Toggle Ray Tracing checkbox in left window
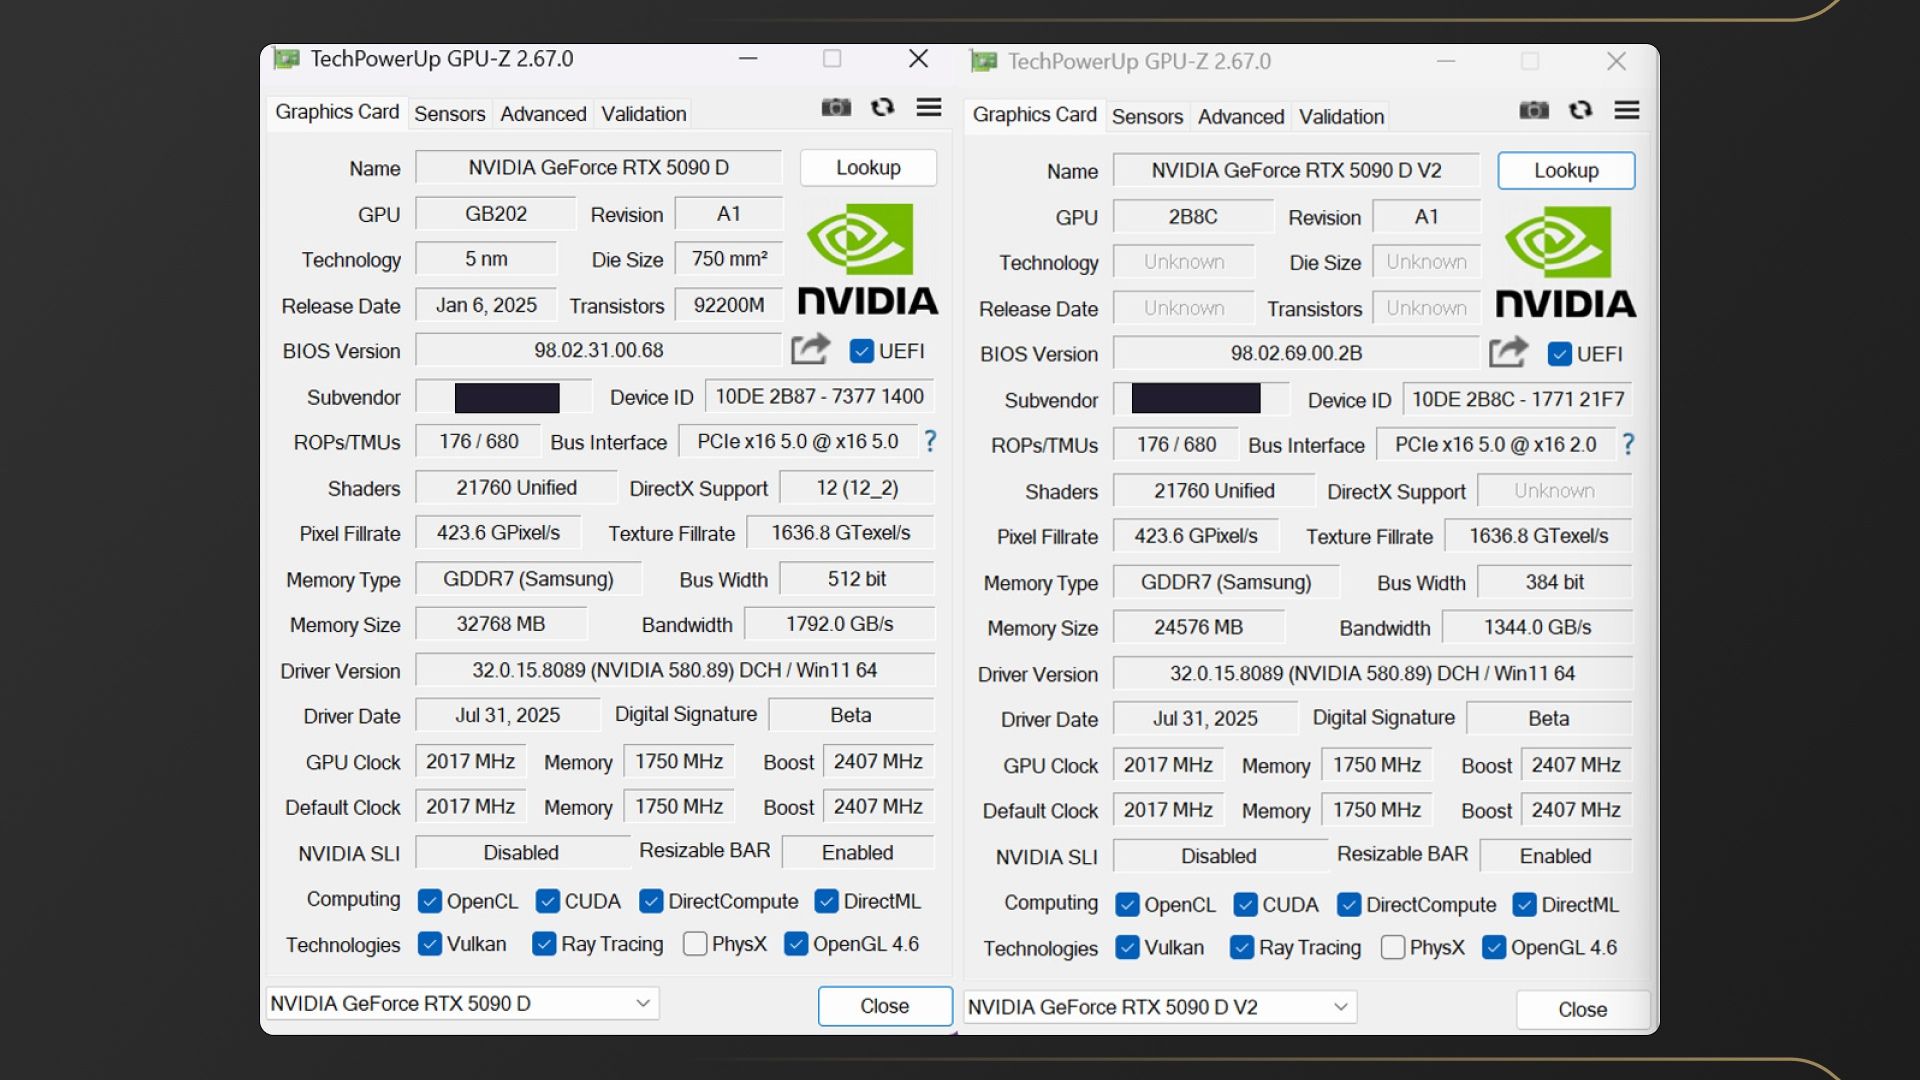Image resolution: width=1920 pixels, height=1080 pixels. click(544, 944)
